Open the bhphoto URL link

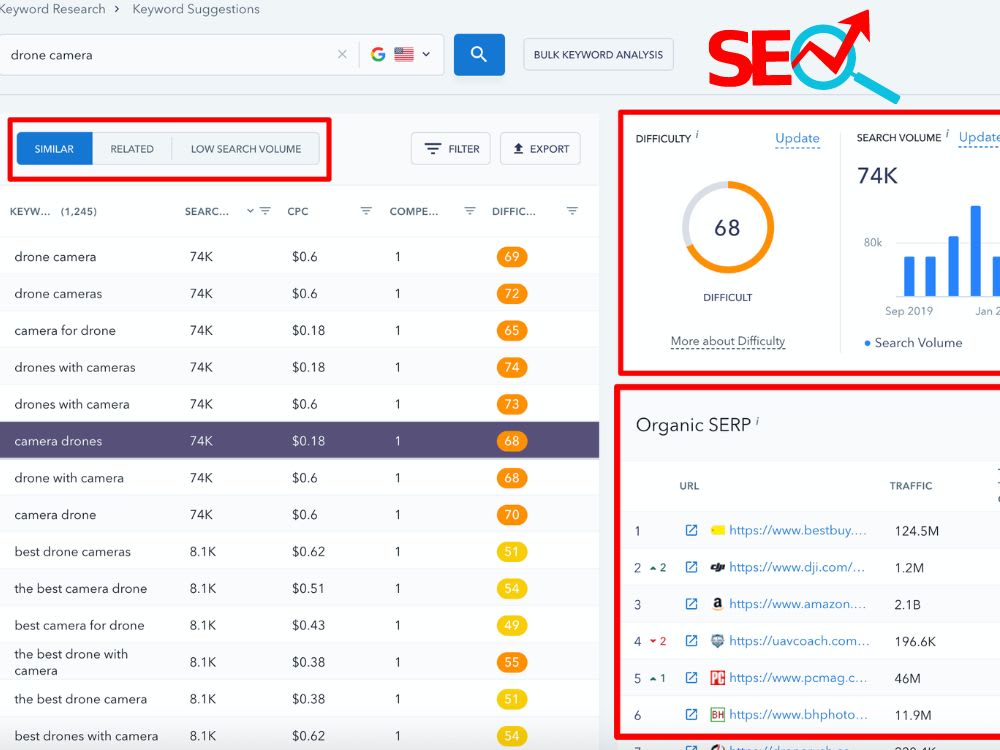click(x=798, y=714)
